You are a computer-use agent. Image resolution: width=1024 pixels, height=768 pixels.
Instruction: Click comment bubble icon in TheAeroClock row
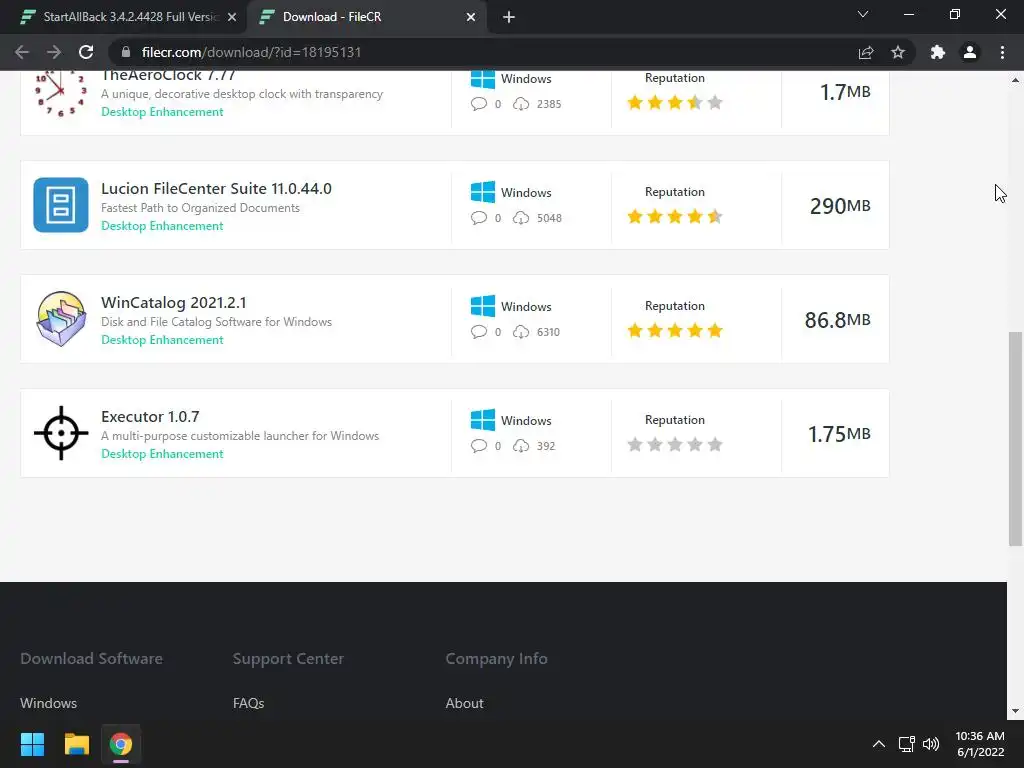[x=479, y=104]
